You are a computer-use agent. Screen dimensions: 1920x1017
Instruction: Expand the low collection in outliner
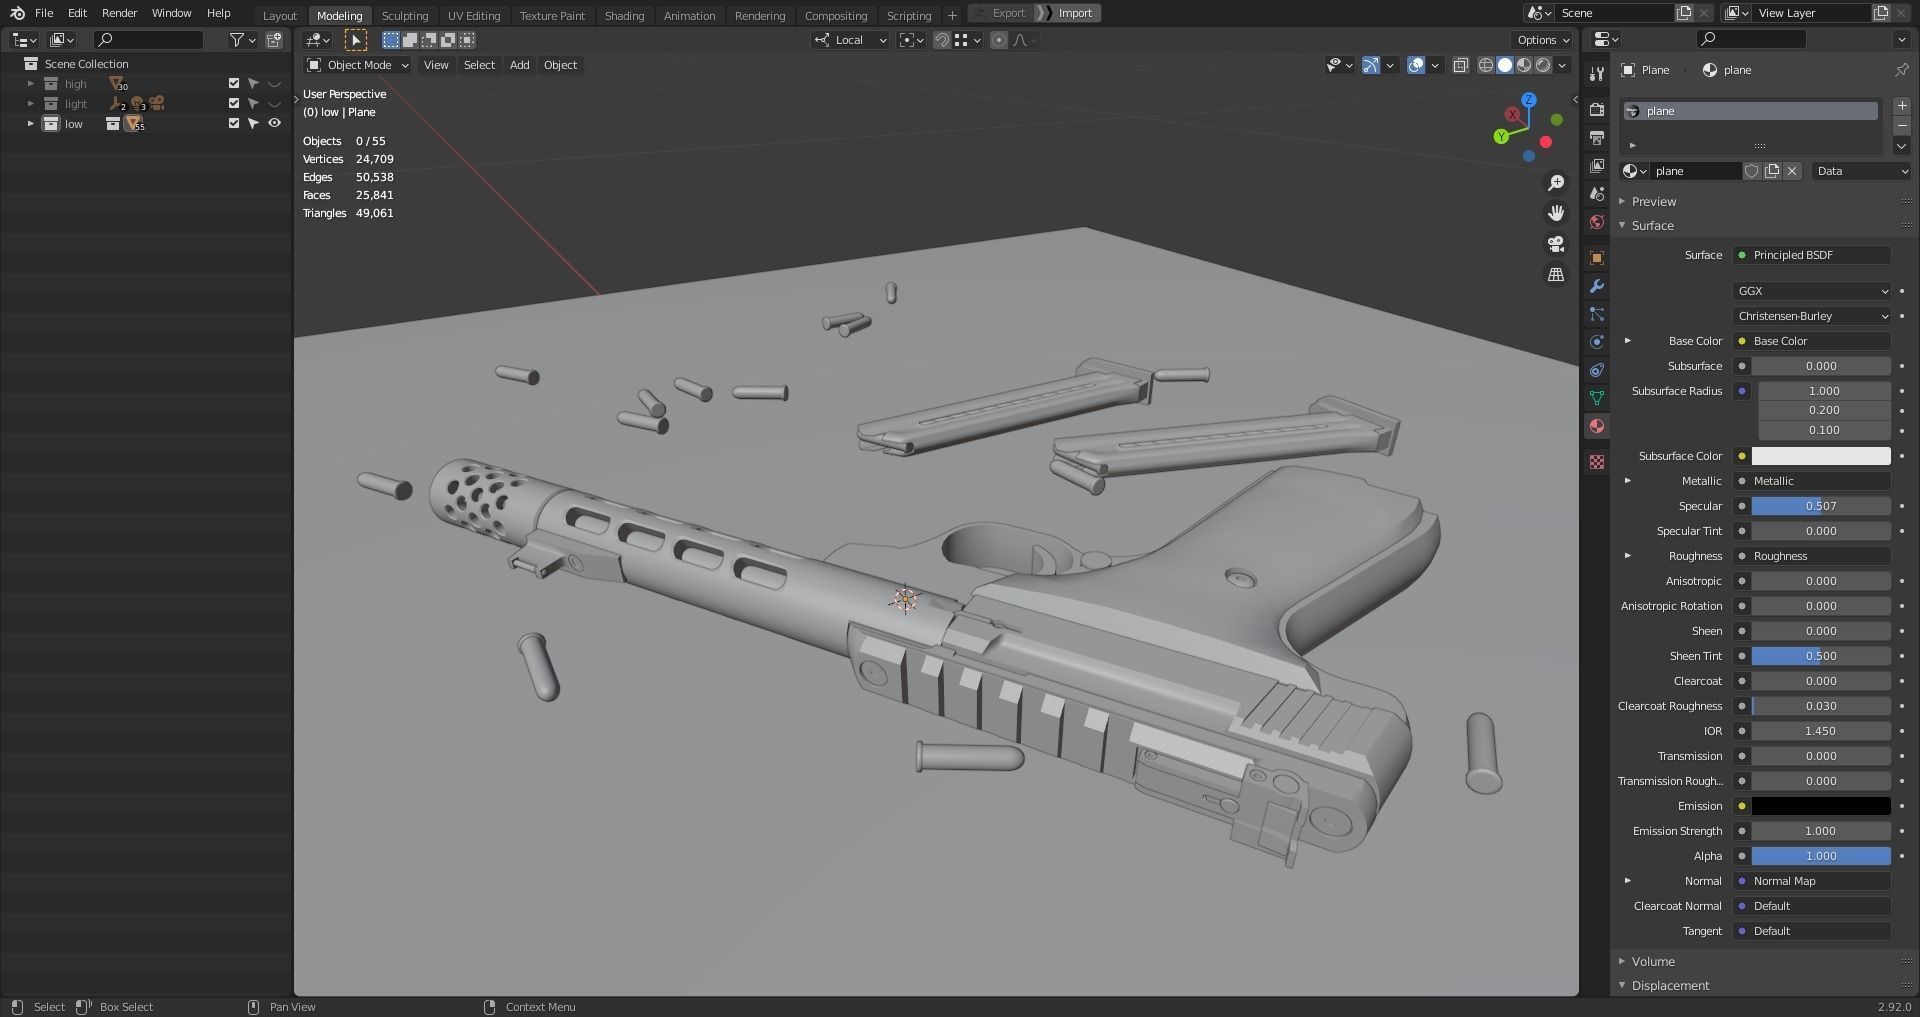pyautogui.click(x=31, y=124)
